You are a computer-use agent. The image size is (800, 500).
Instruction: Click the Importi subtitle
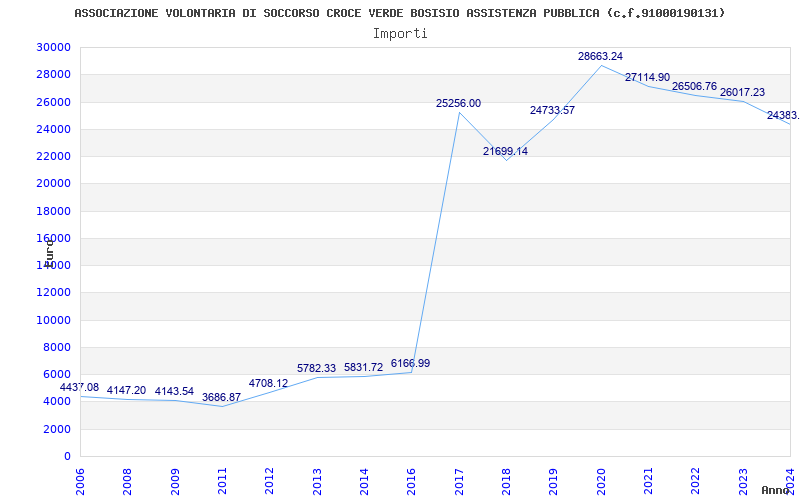tap(400, 34)
